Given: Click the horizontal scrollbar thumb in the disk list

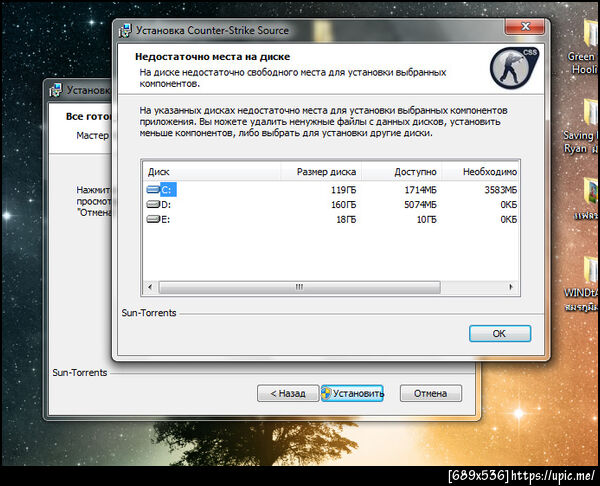Looking at the screenshot, I should pos(299,287).
